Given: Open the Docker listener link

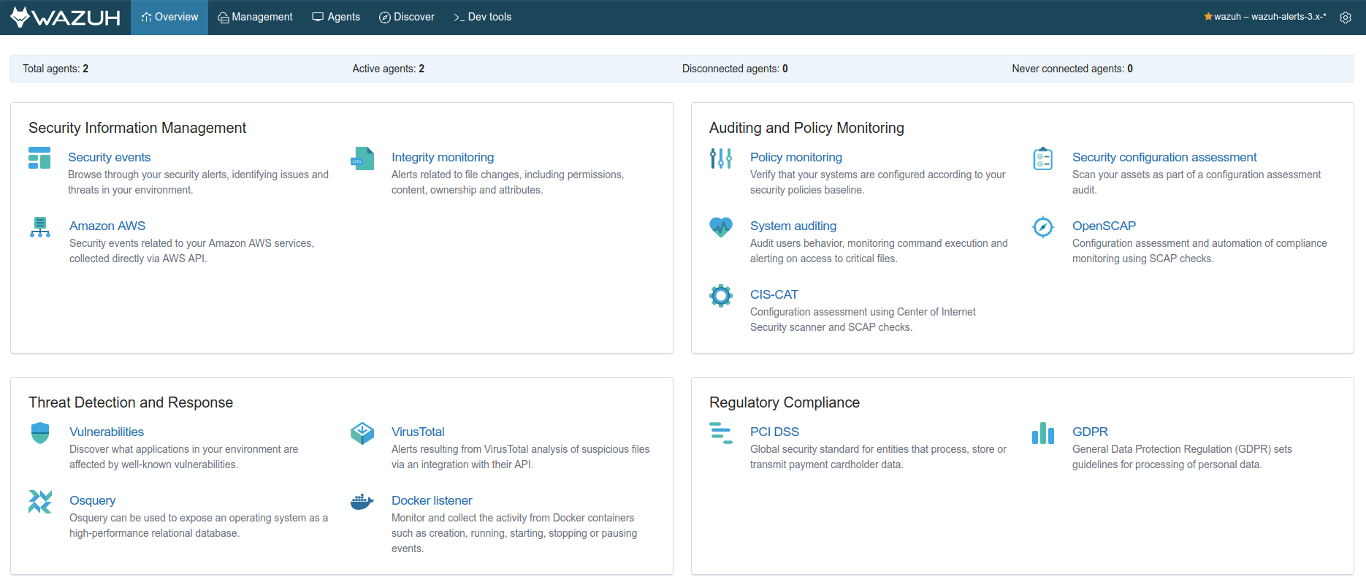Looking at the screenshot, I should tap(432, 500).
